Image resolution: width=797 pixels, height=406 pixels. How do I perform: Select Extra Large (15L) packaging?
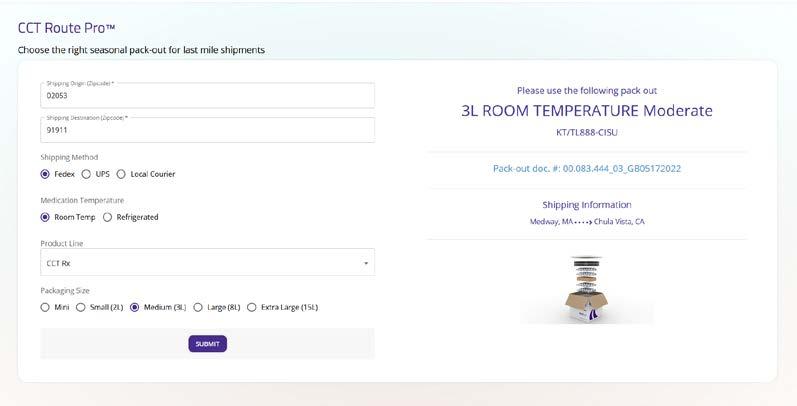pyautogui.click(x=252, y=307)
